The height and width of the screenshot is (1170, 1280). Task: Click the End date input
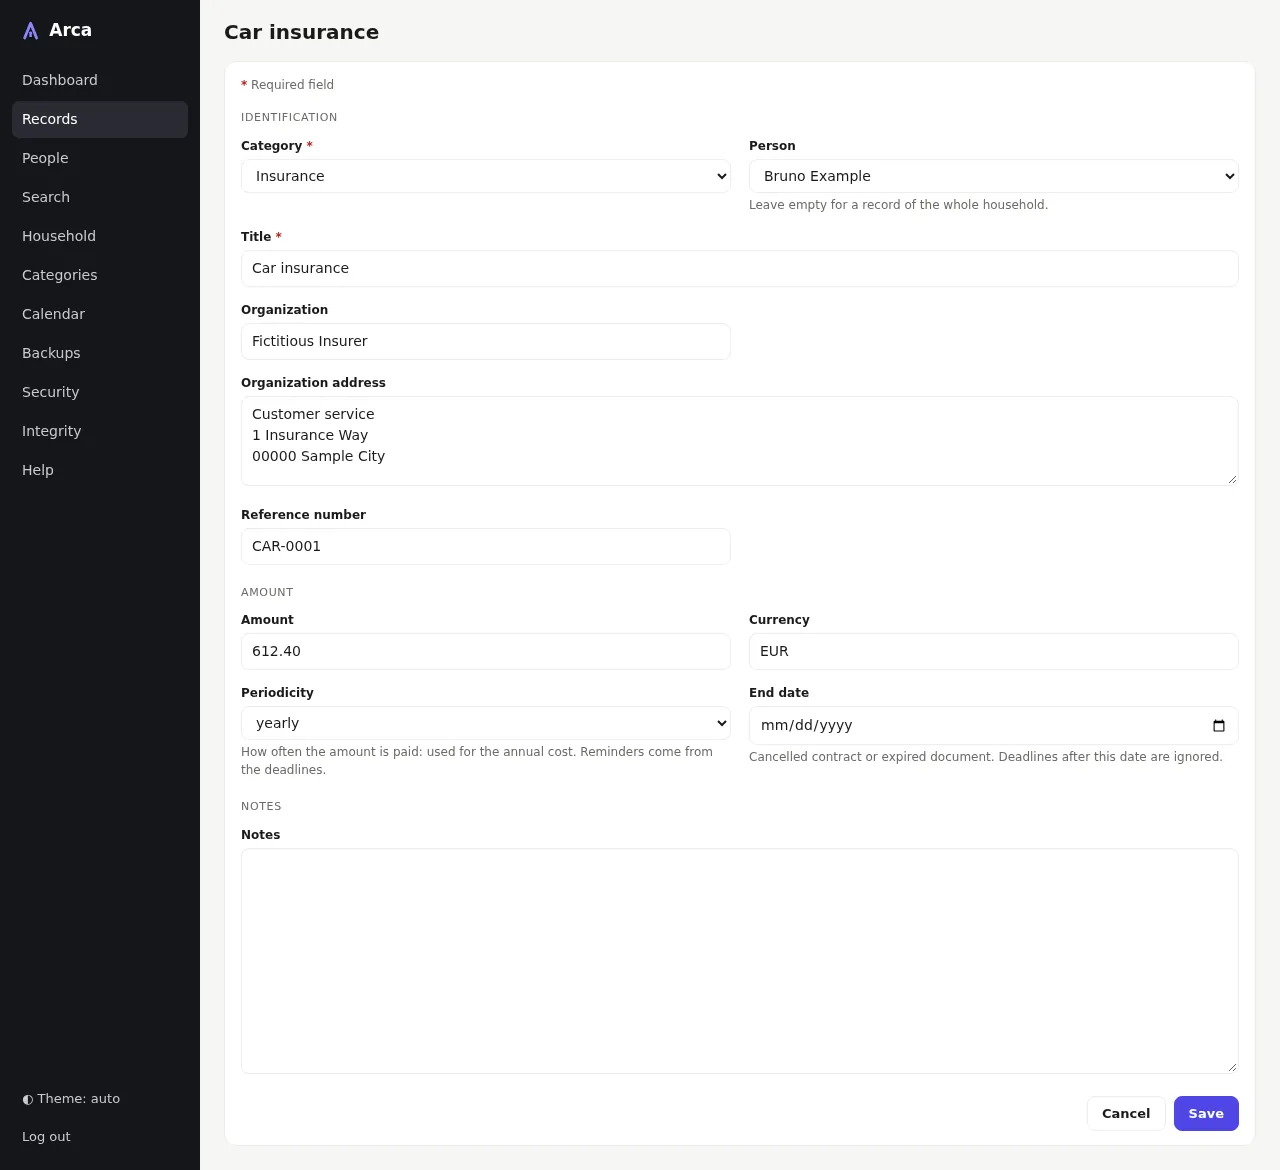click(994, 725)
